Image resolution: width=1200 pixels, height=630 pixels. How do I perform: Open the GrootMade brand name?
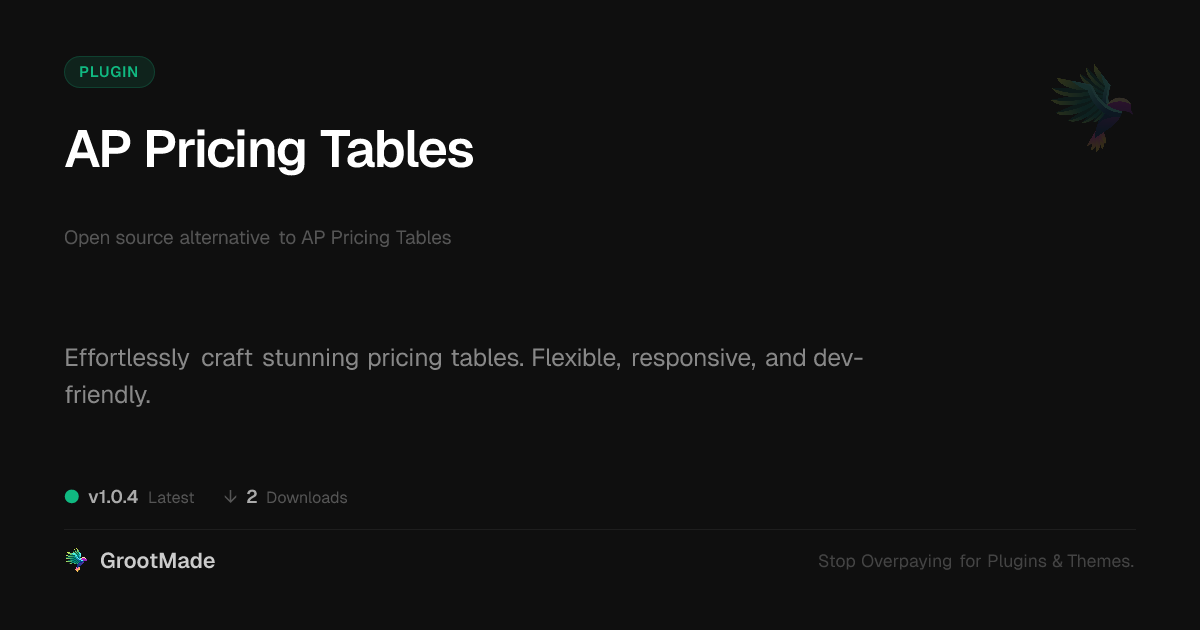tap(157, 561)
